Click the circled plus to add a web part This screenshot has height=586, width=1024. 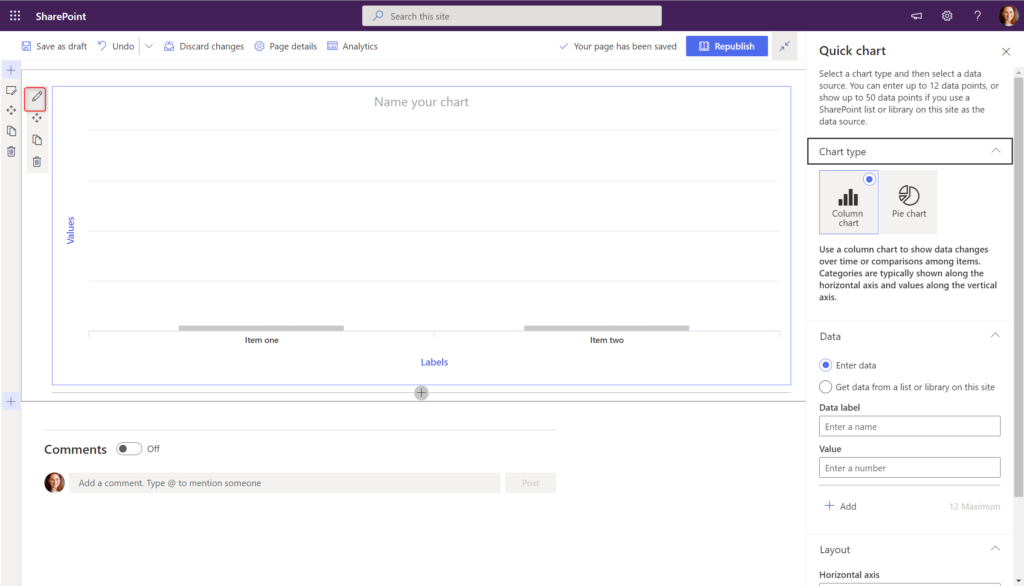coord(421,393)
